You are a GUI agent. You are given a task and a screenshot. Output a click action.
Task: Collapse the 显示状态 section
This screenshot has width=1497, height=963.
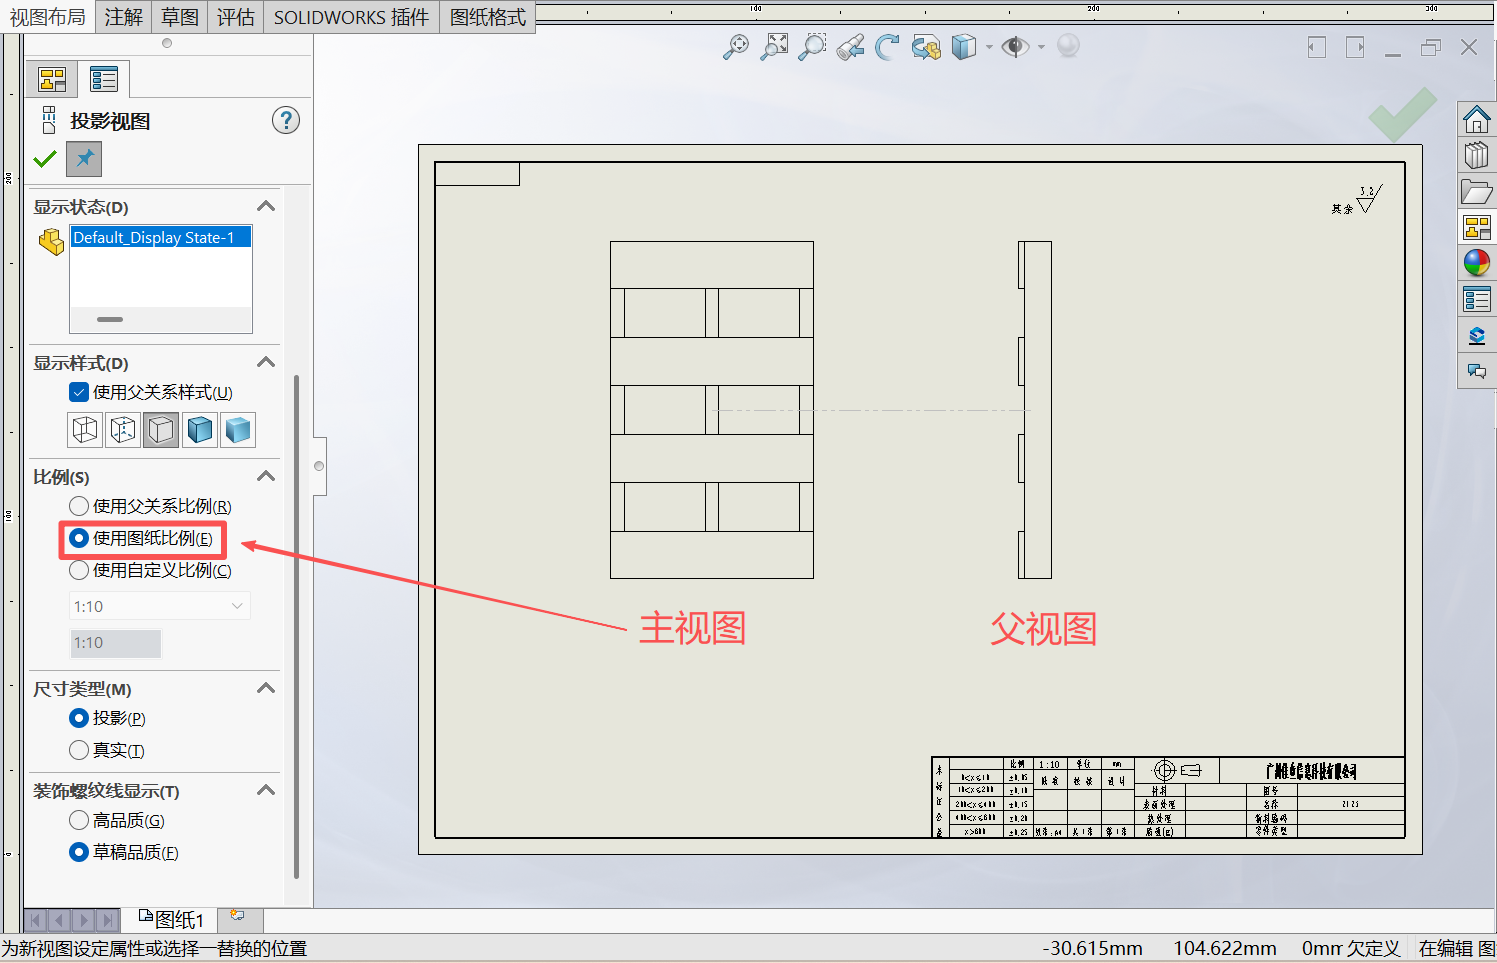tap(266, 206)
